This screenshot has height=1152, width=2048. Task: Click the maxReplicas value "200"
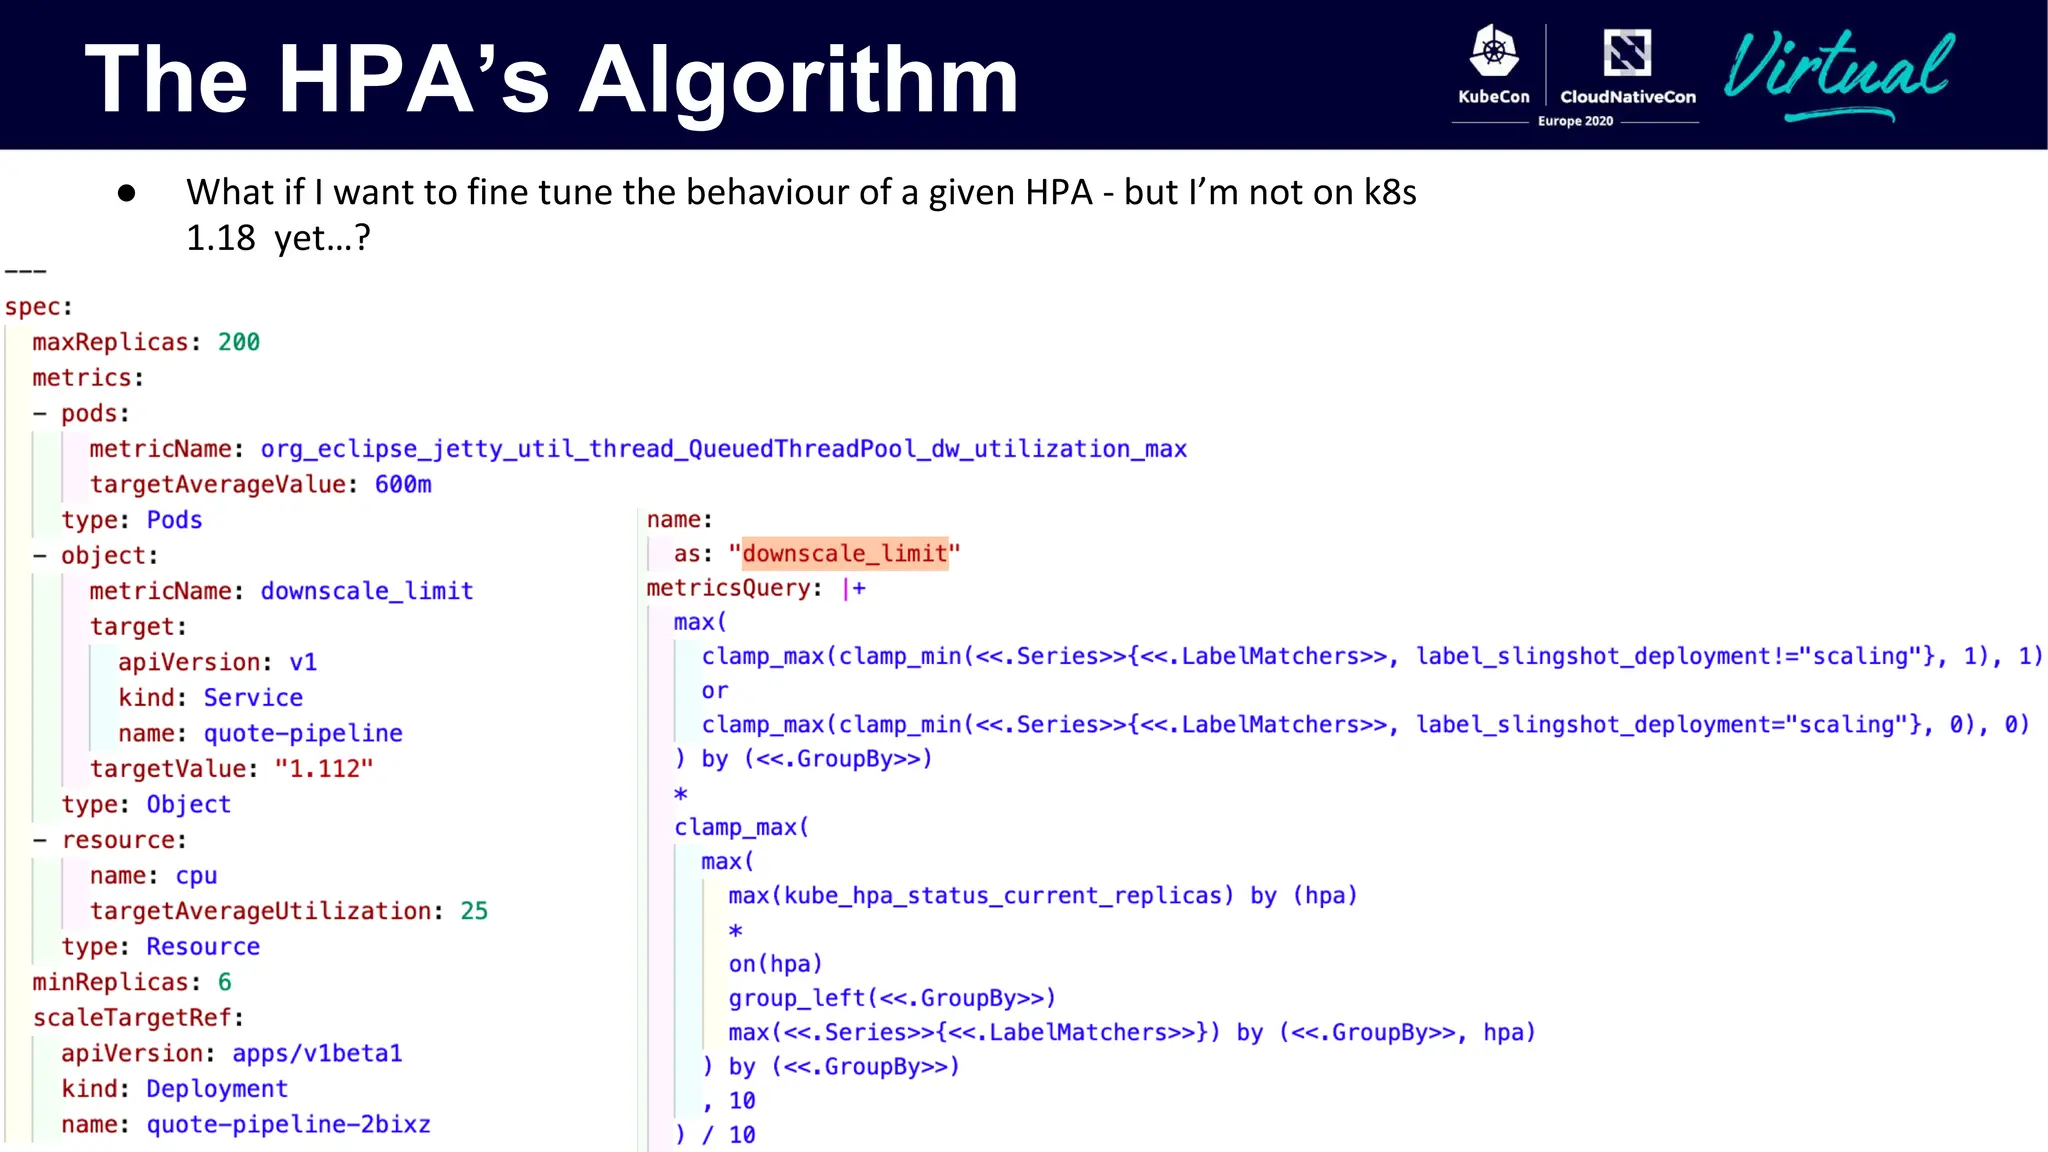(239, 342)
